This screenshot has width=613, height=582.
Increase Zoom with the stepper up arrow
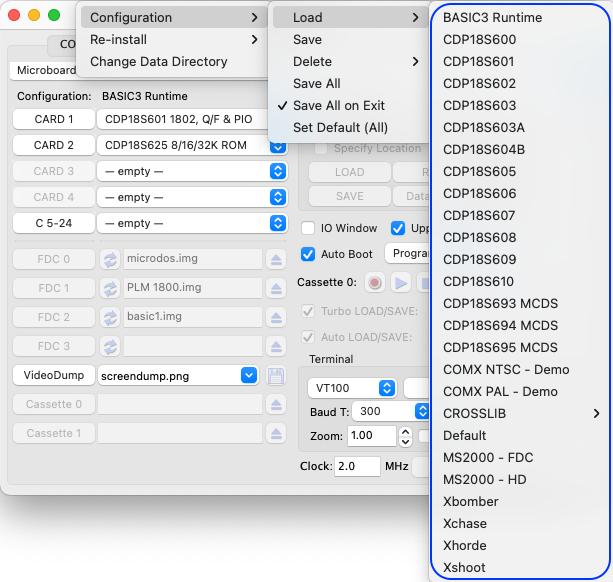coord(405,432)
